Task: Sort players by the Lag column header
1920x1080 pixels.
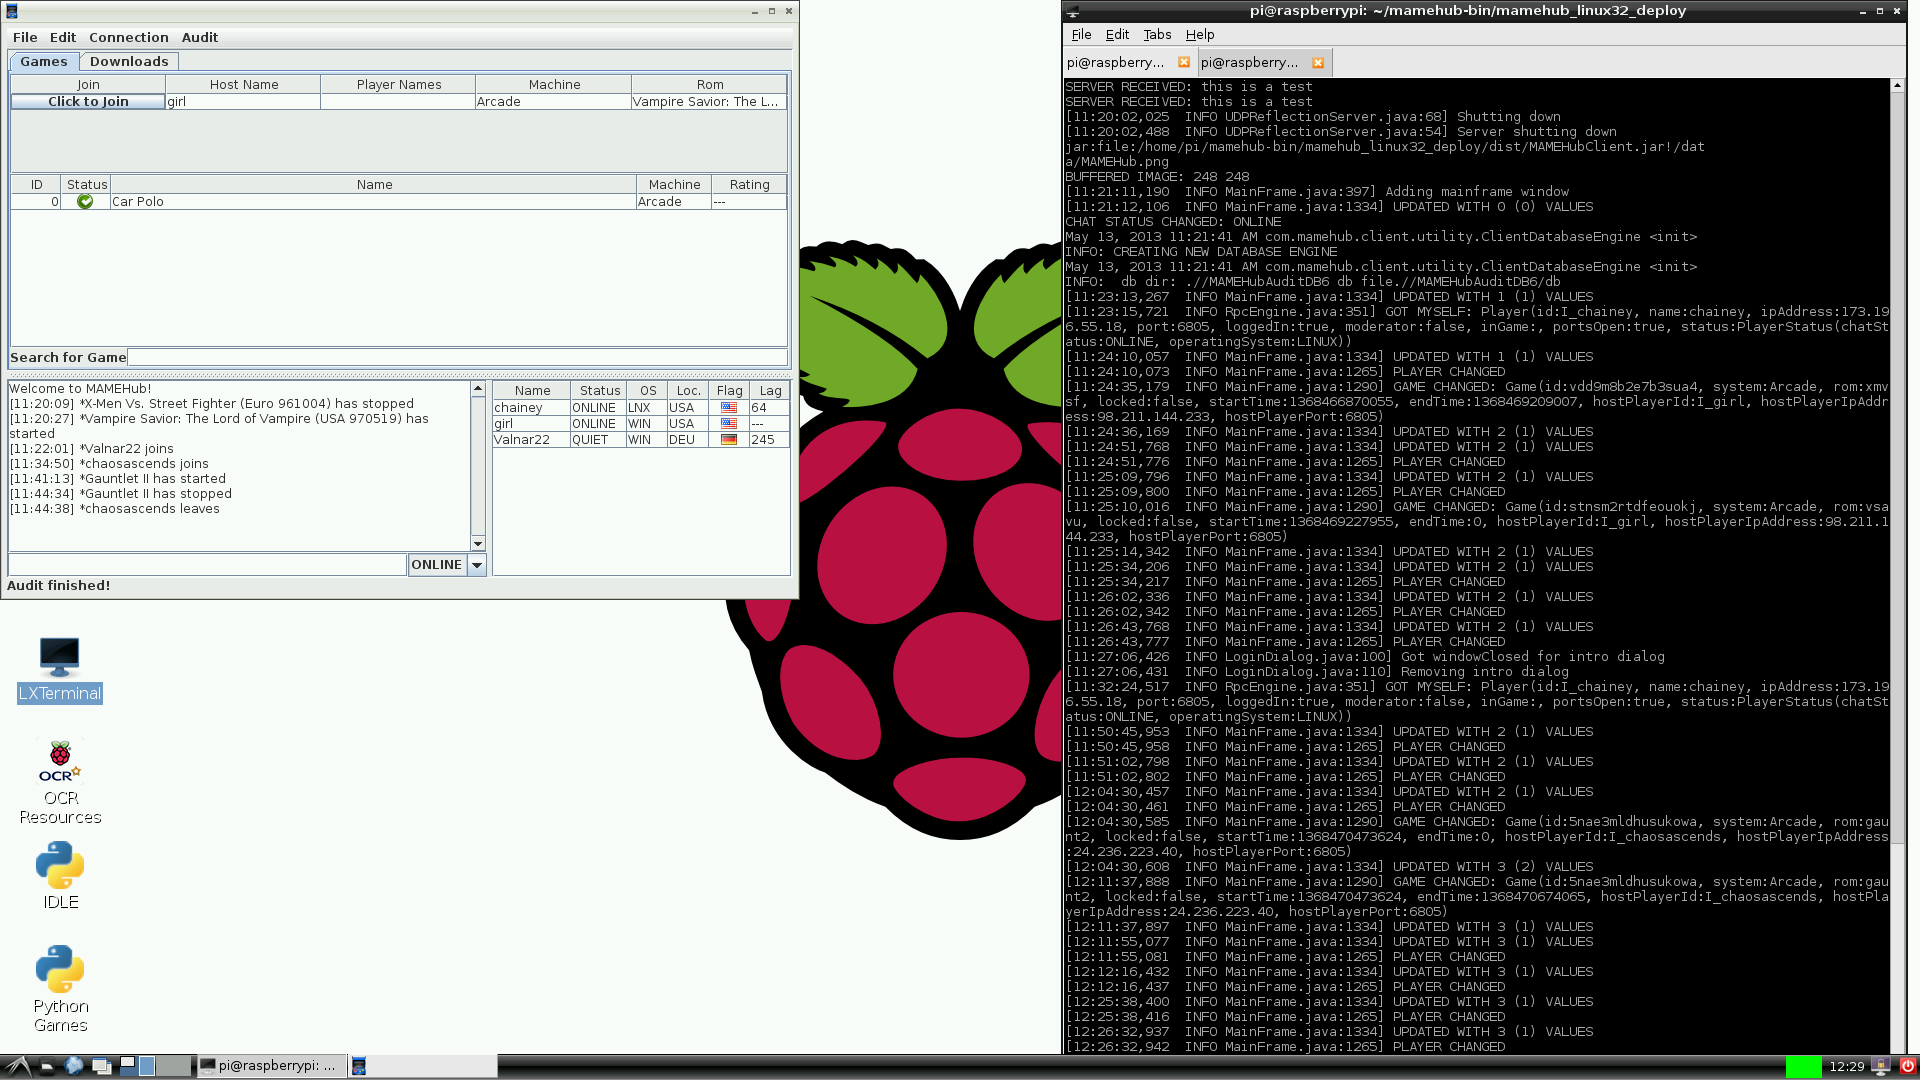Action: [770, 390]
